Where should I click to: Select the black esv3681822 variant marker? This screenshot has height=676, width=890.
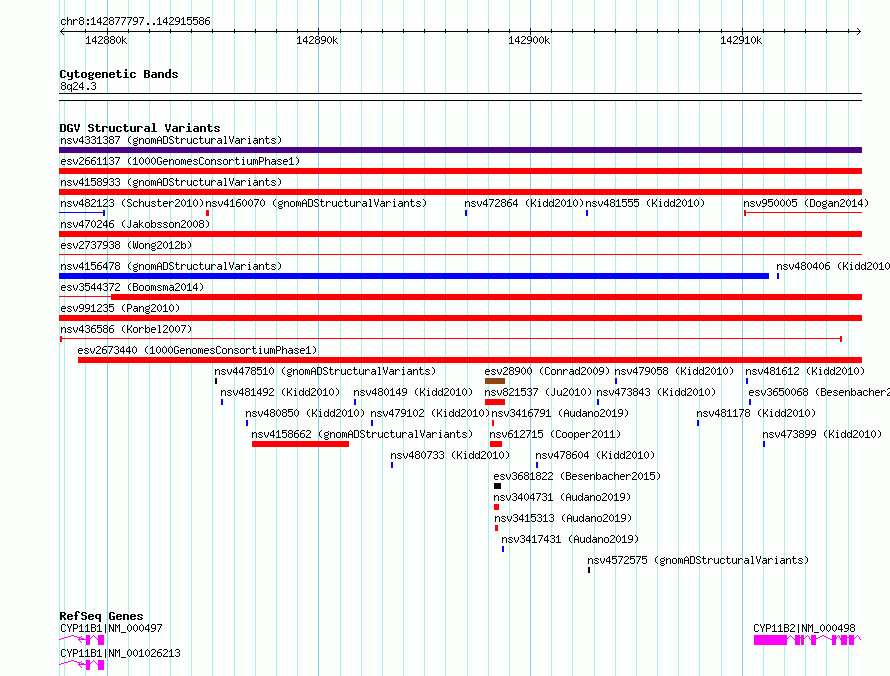click(497, 486)
